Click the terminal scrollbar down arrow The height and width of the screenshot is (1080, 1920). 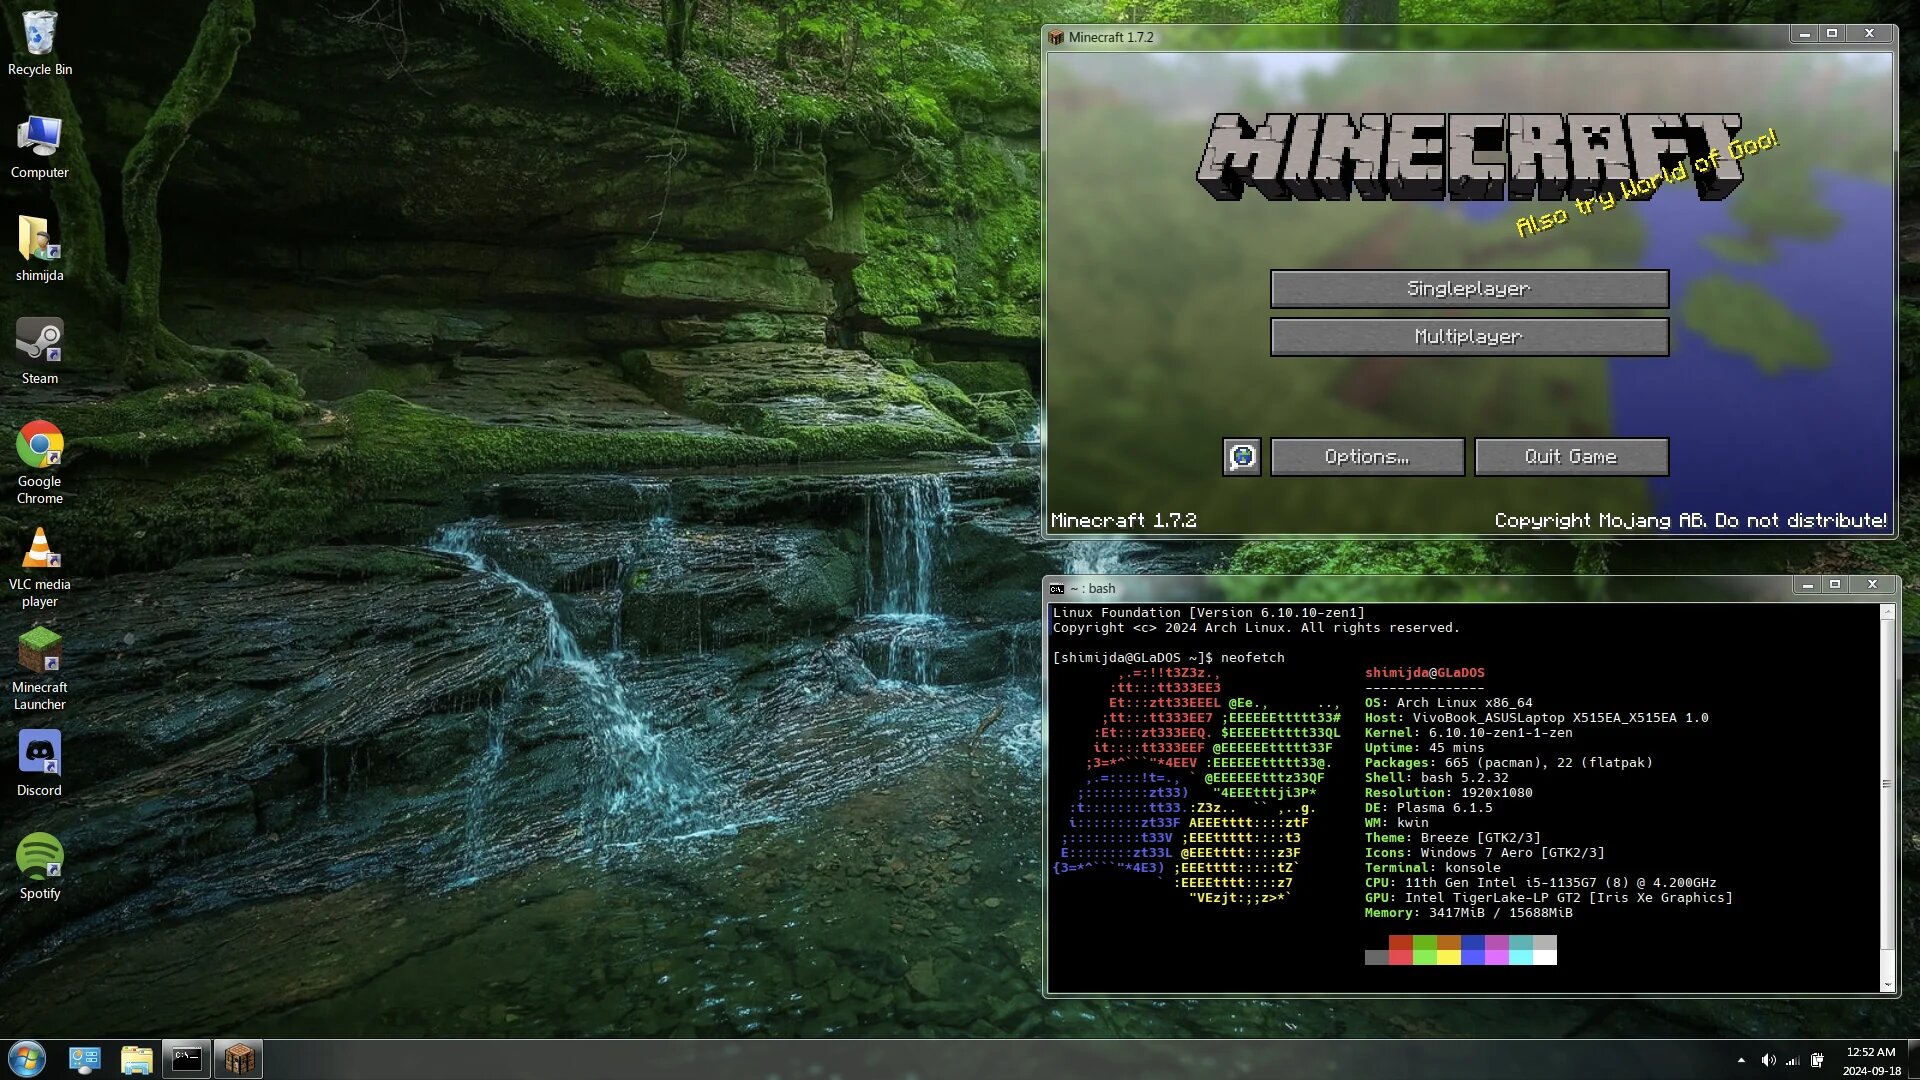pyautogui.click(x=1887, y=985)
